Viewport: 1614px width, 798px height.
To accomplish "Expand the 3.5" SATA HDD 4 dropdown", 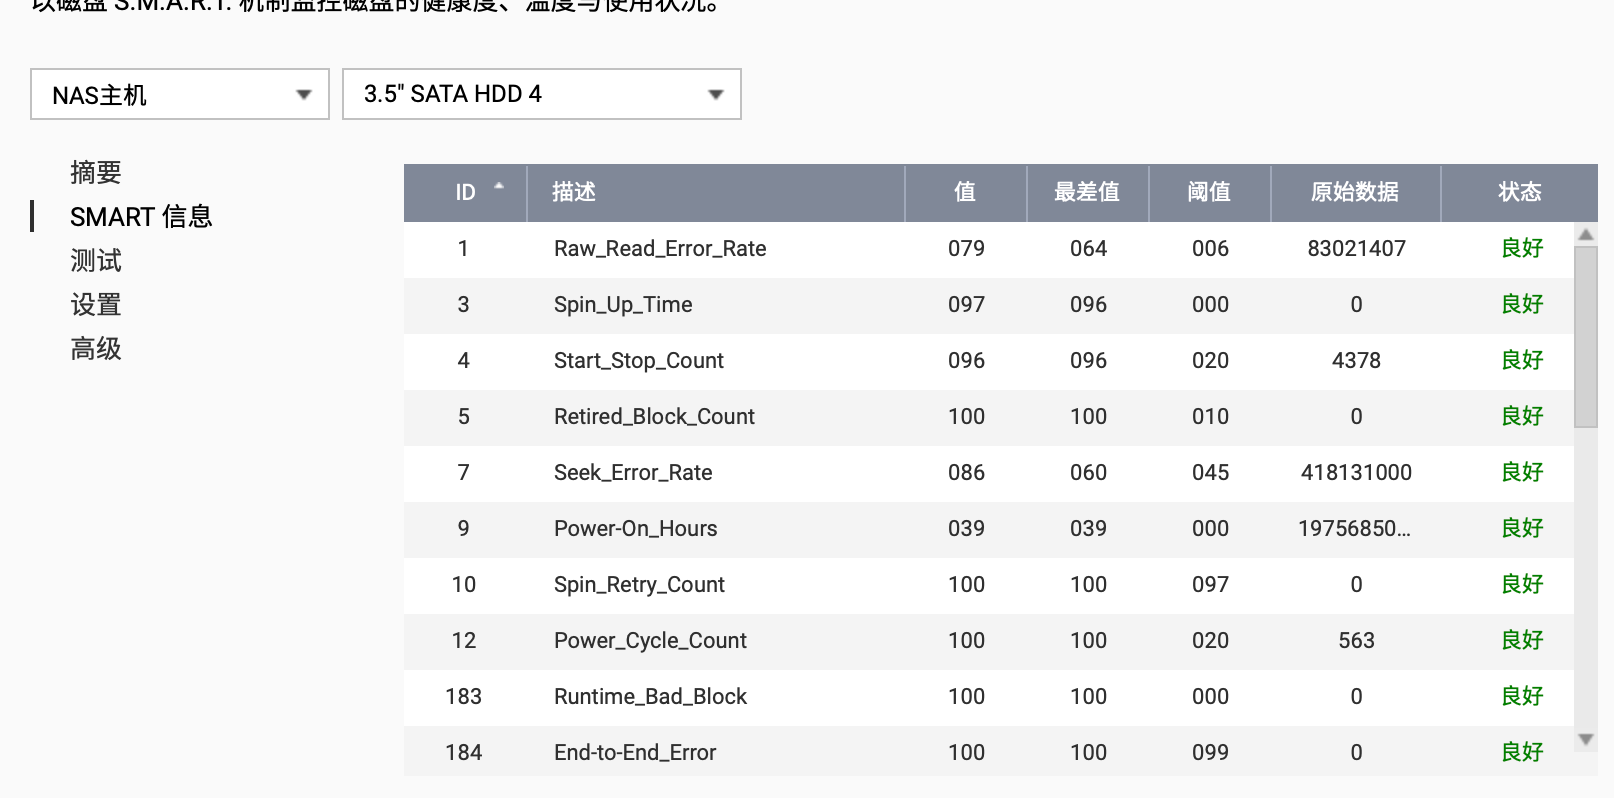I will click(x=541, y=94).
